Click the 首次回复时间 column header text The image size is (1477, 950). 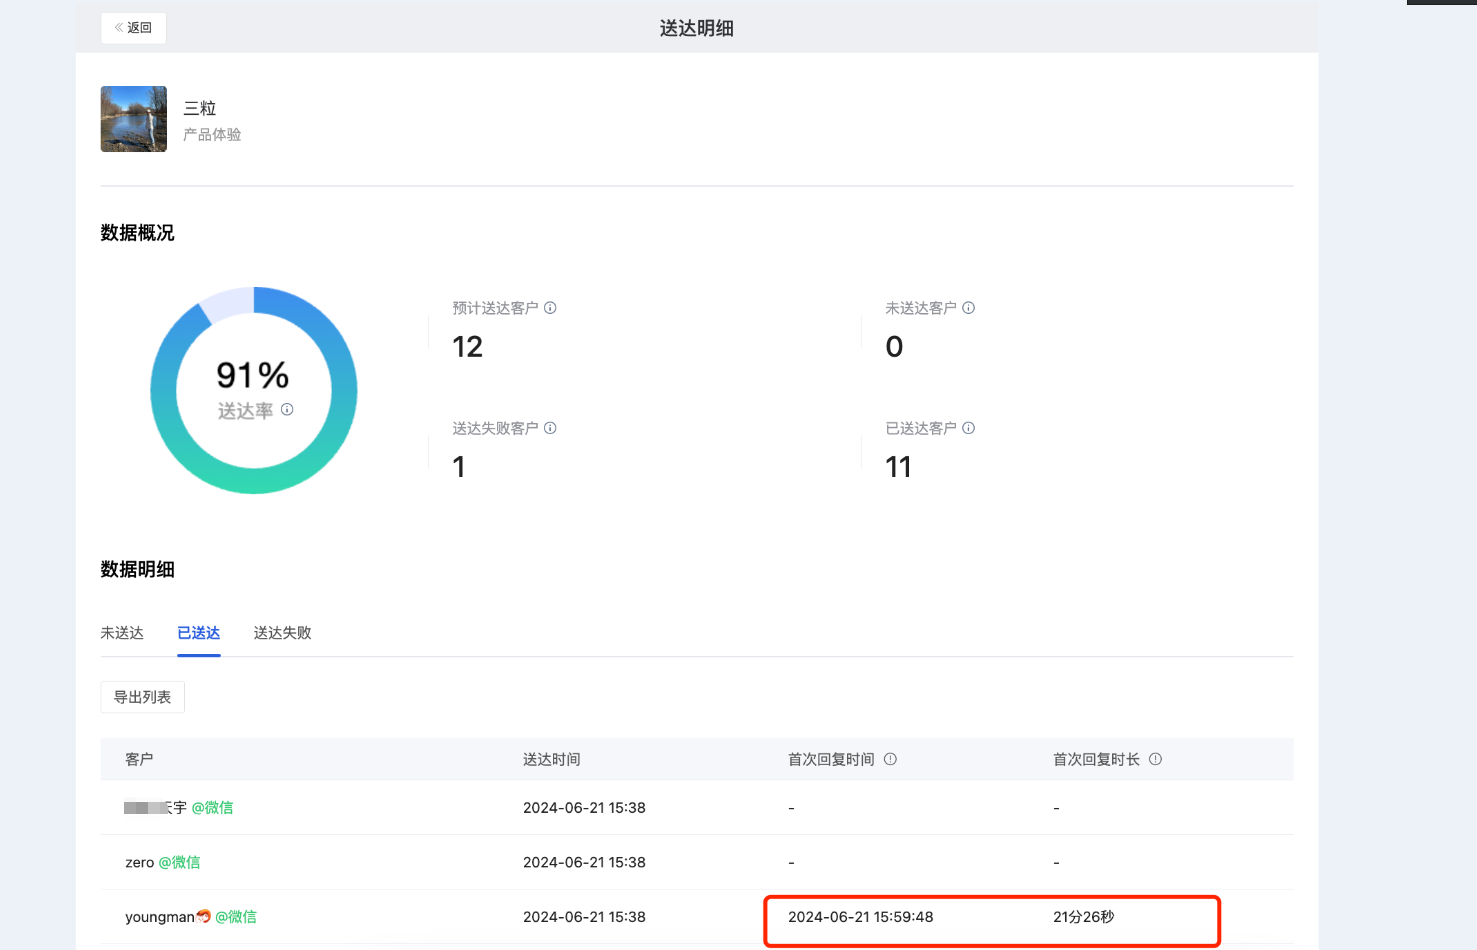(831, 760)
